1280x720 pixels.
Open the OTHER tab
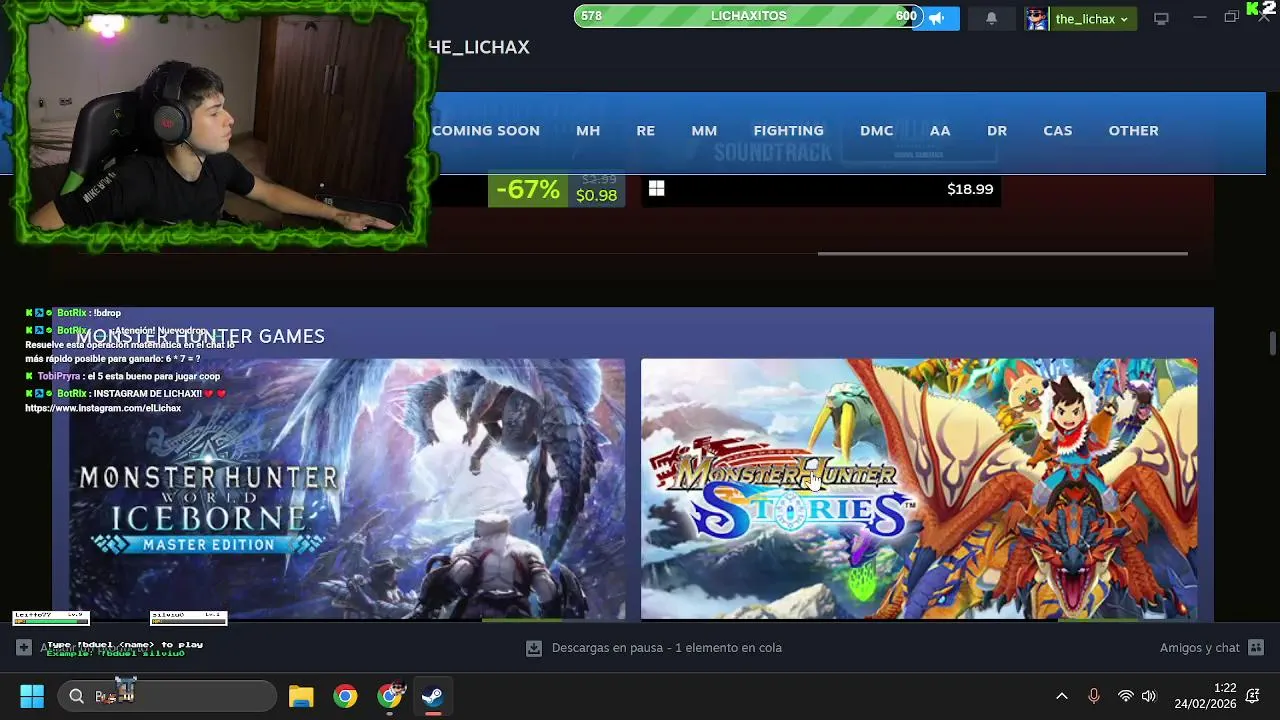(1134, 131)
